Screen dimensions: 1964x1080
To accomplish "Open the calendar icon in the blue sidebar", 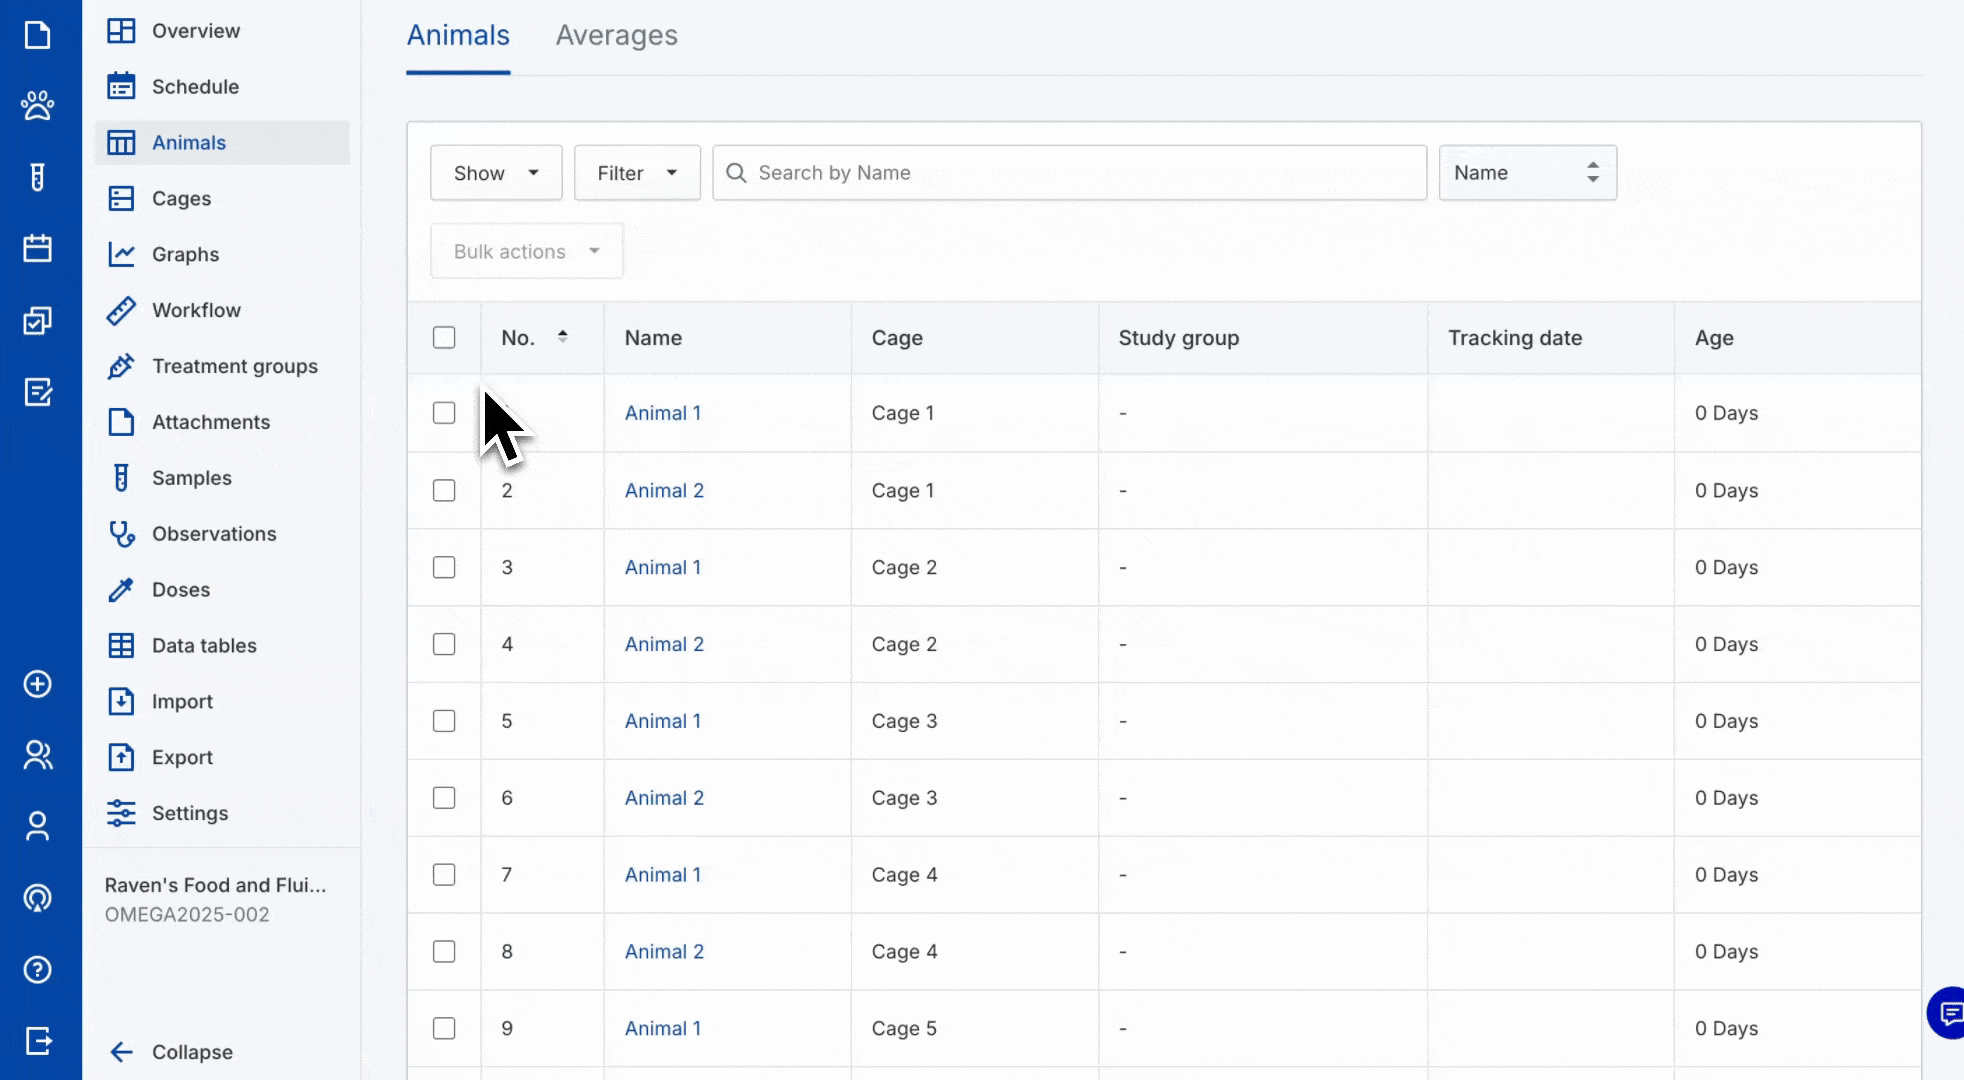I will (38, 248).
